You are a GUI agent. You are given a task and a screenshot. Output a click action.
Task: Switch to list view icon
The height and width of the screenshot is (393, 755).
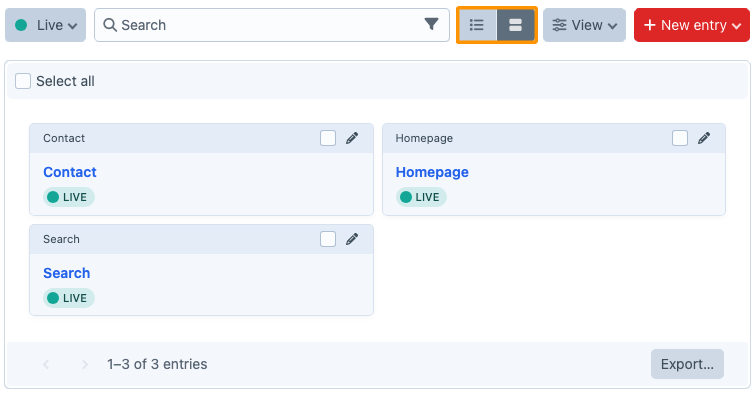(x=477, y=25)
